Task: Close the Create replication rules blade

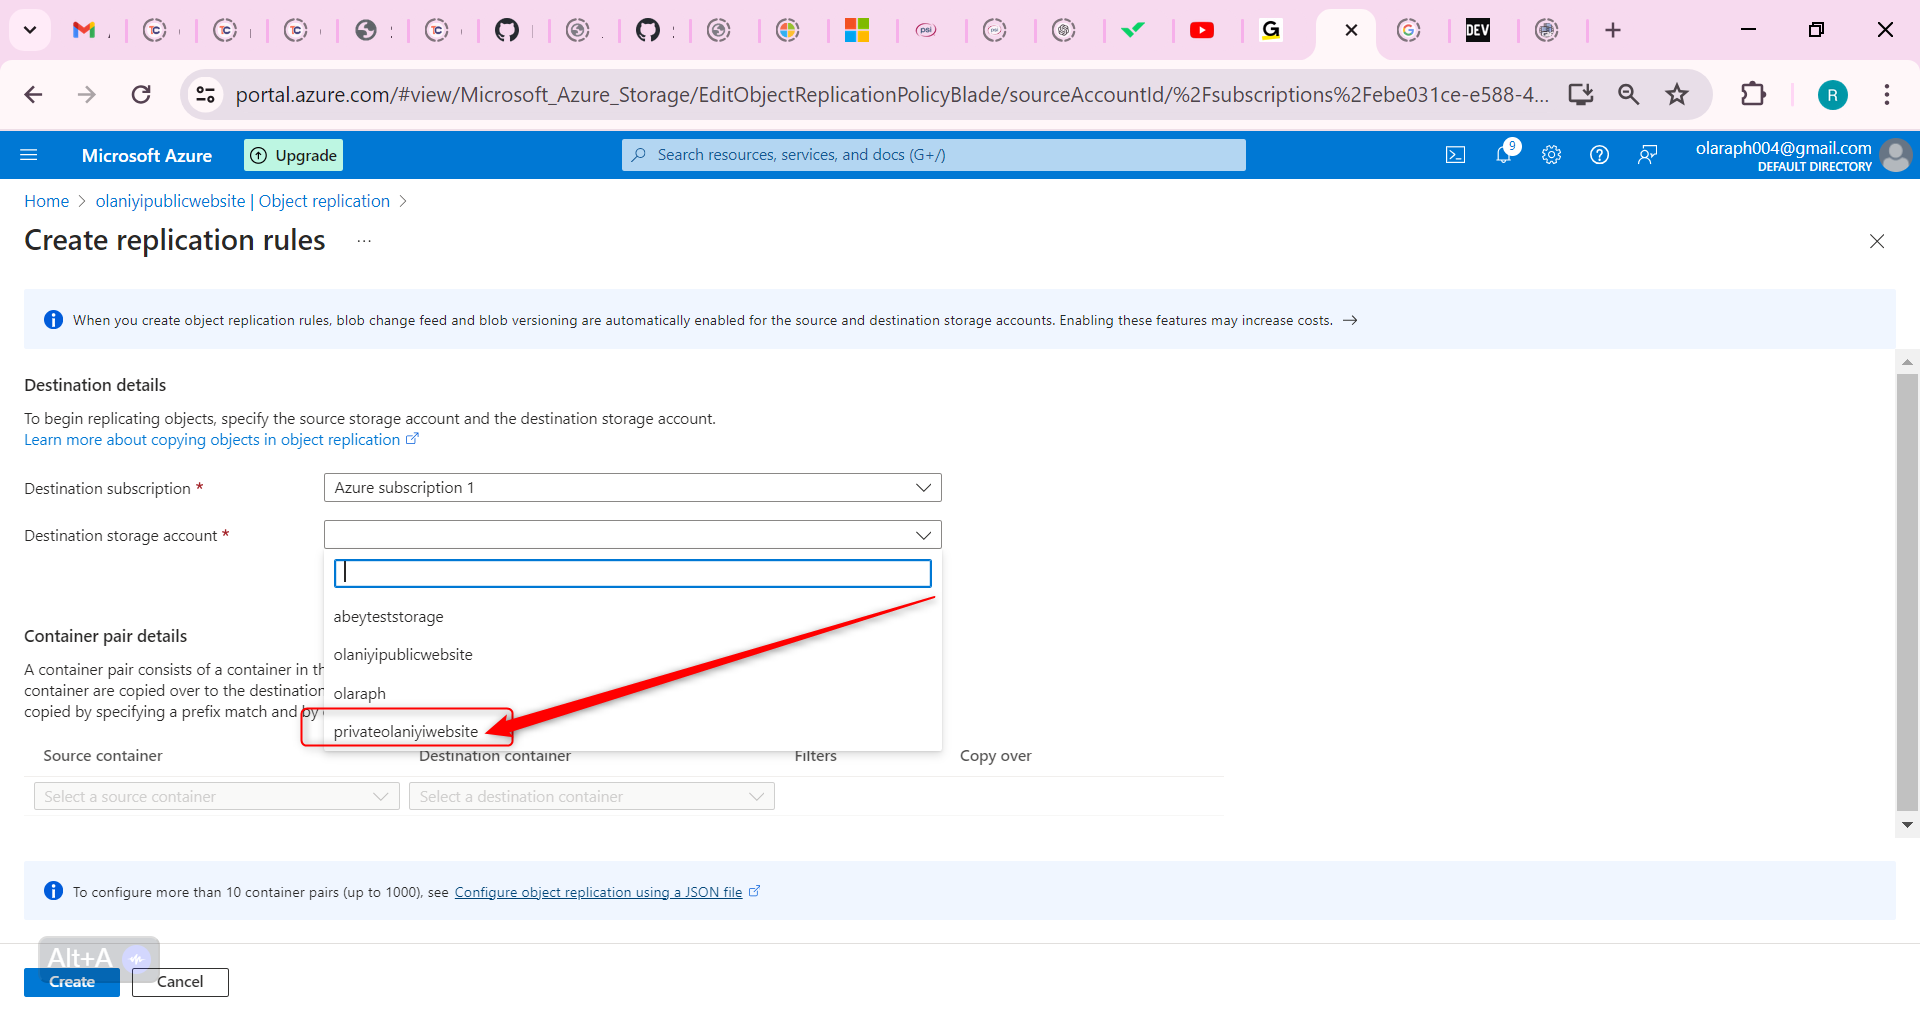Action: point(1877,241)
